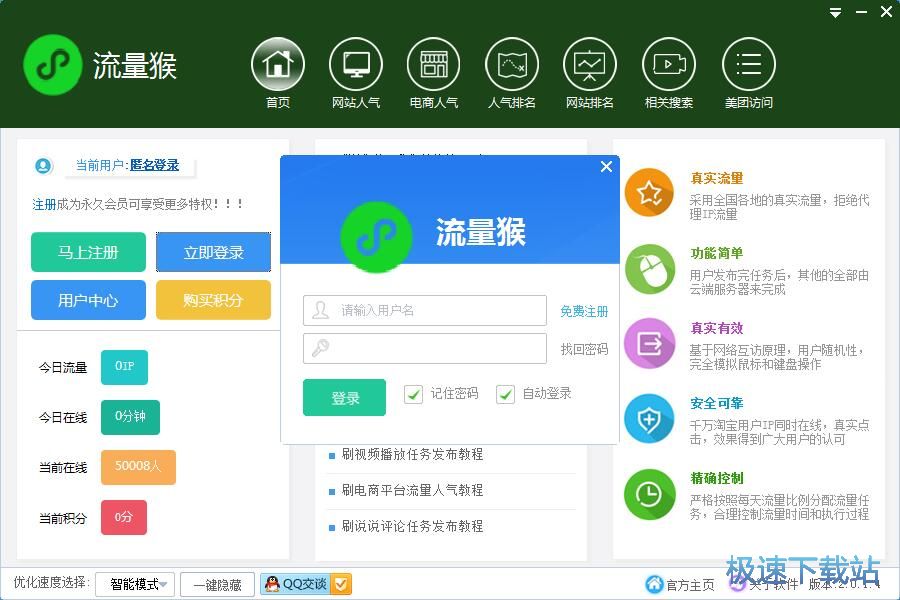Click the 注册 link in membership notice
Viewport: 900px width, 600px height.
coord(44,204)
